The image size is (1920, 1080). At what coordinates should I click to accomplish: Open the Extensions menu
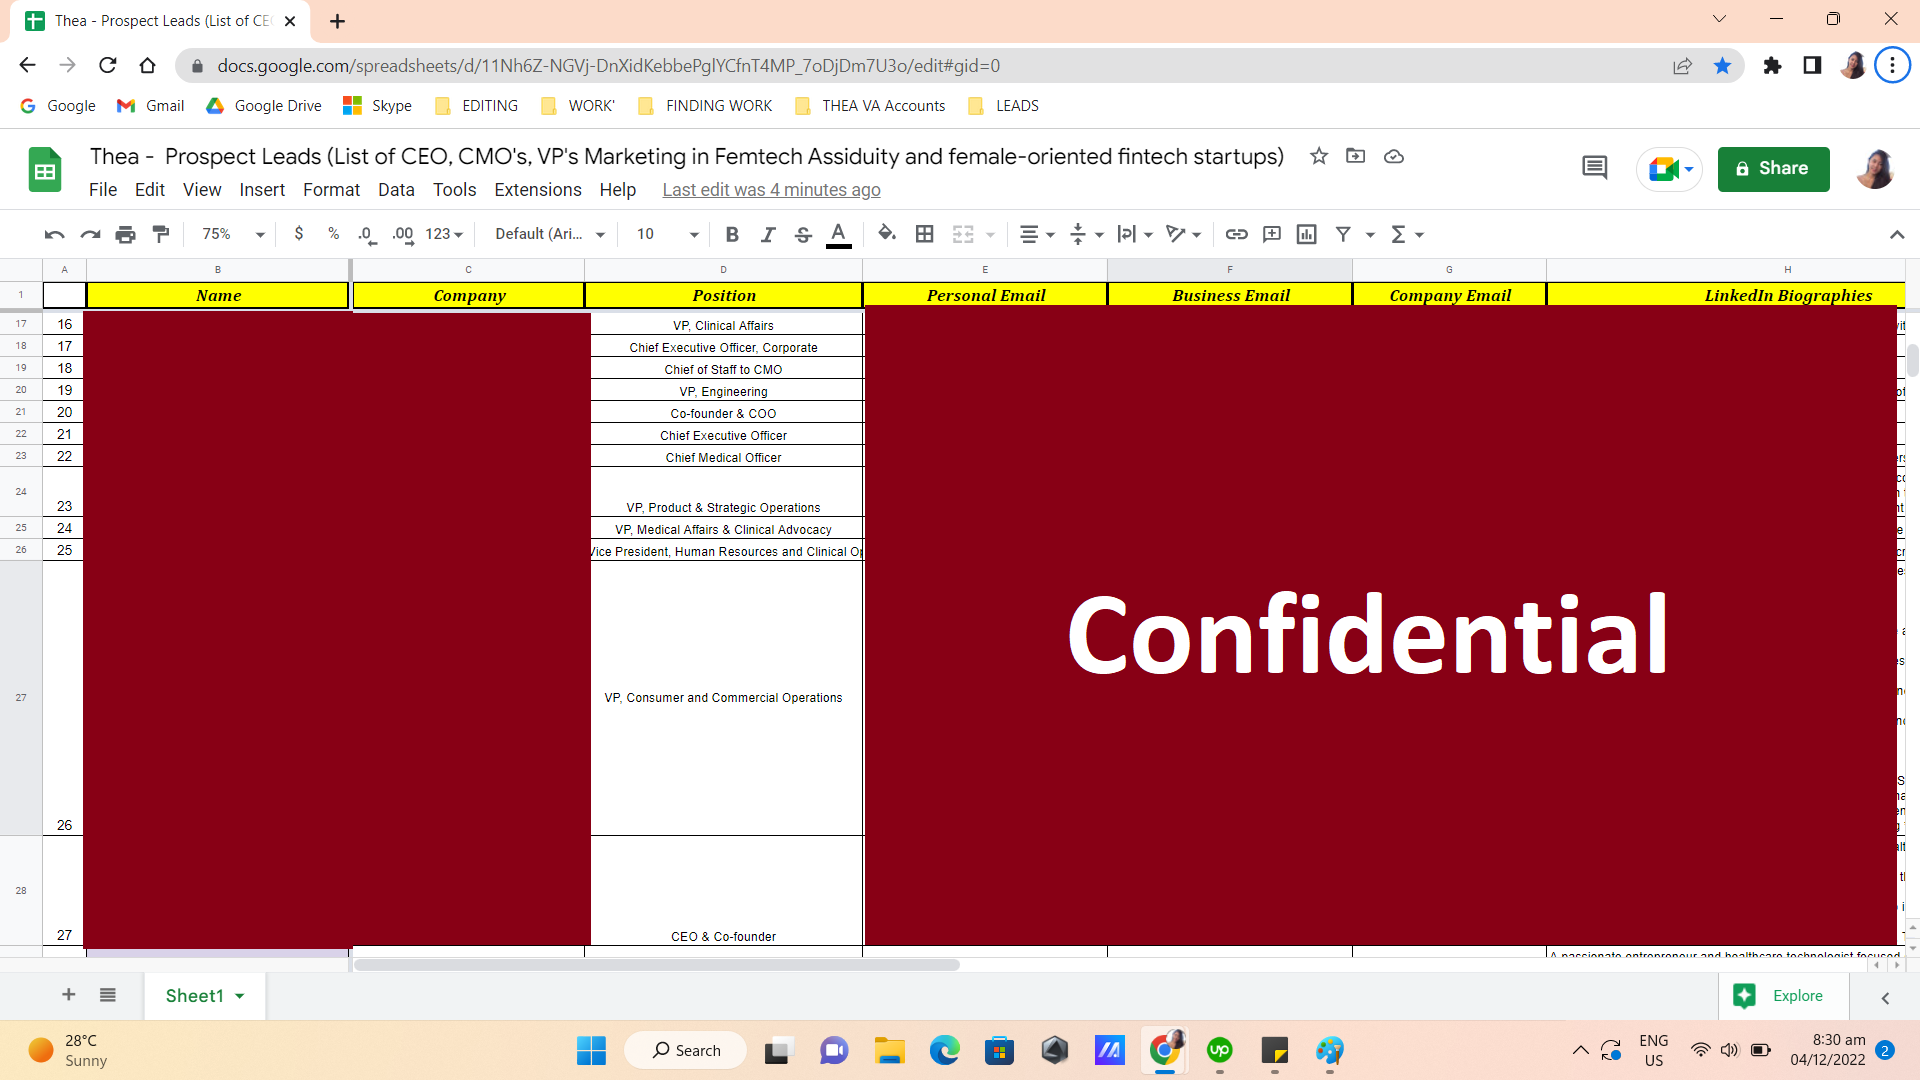coord(537,190)
